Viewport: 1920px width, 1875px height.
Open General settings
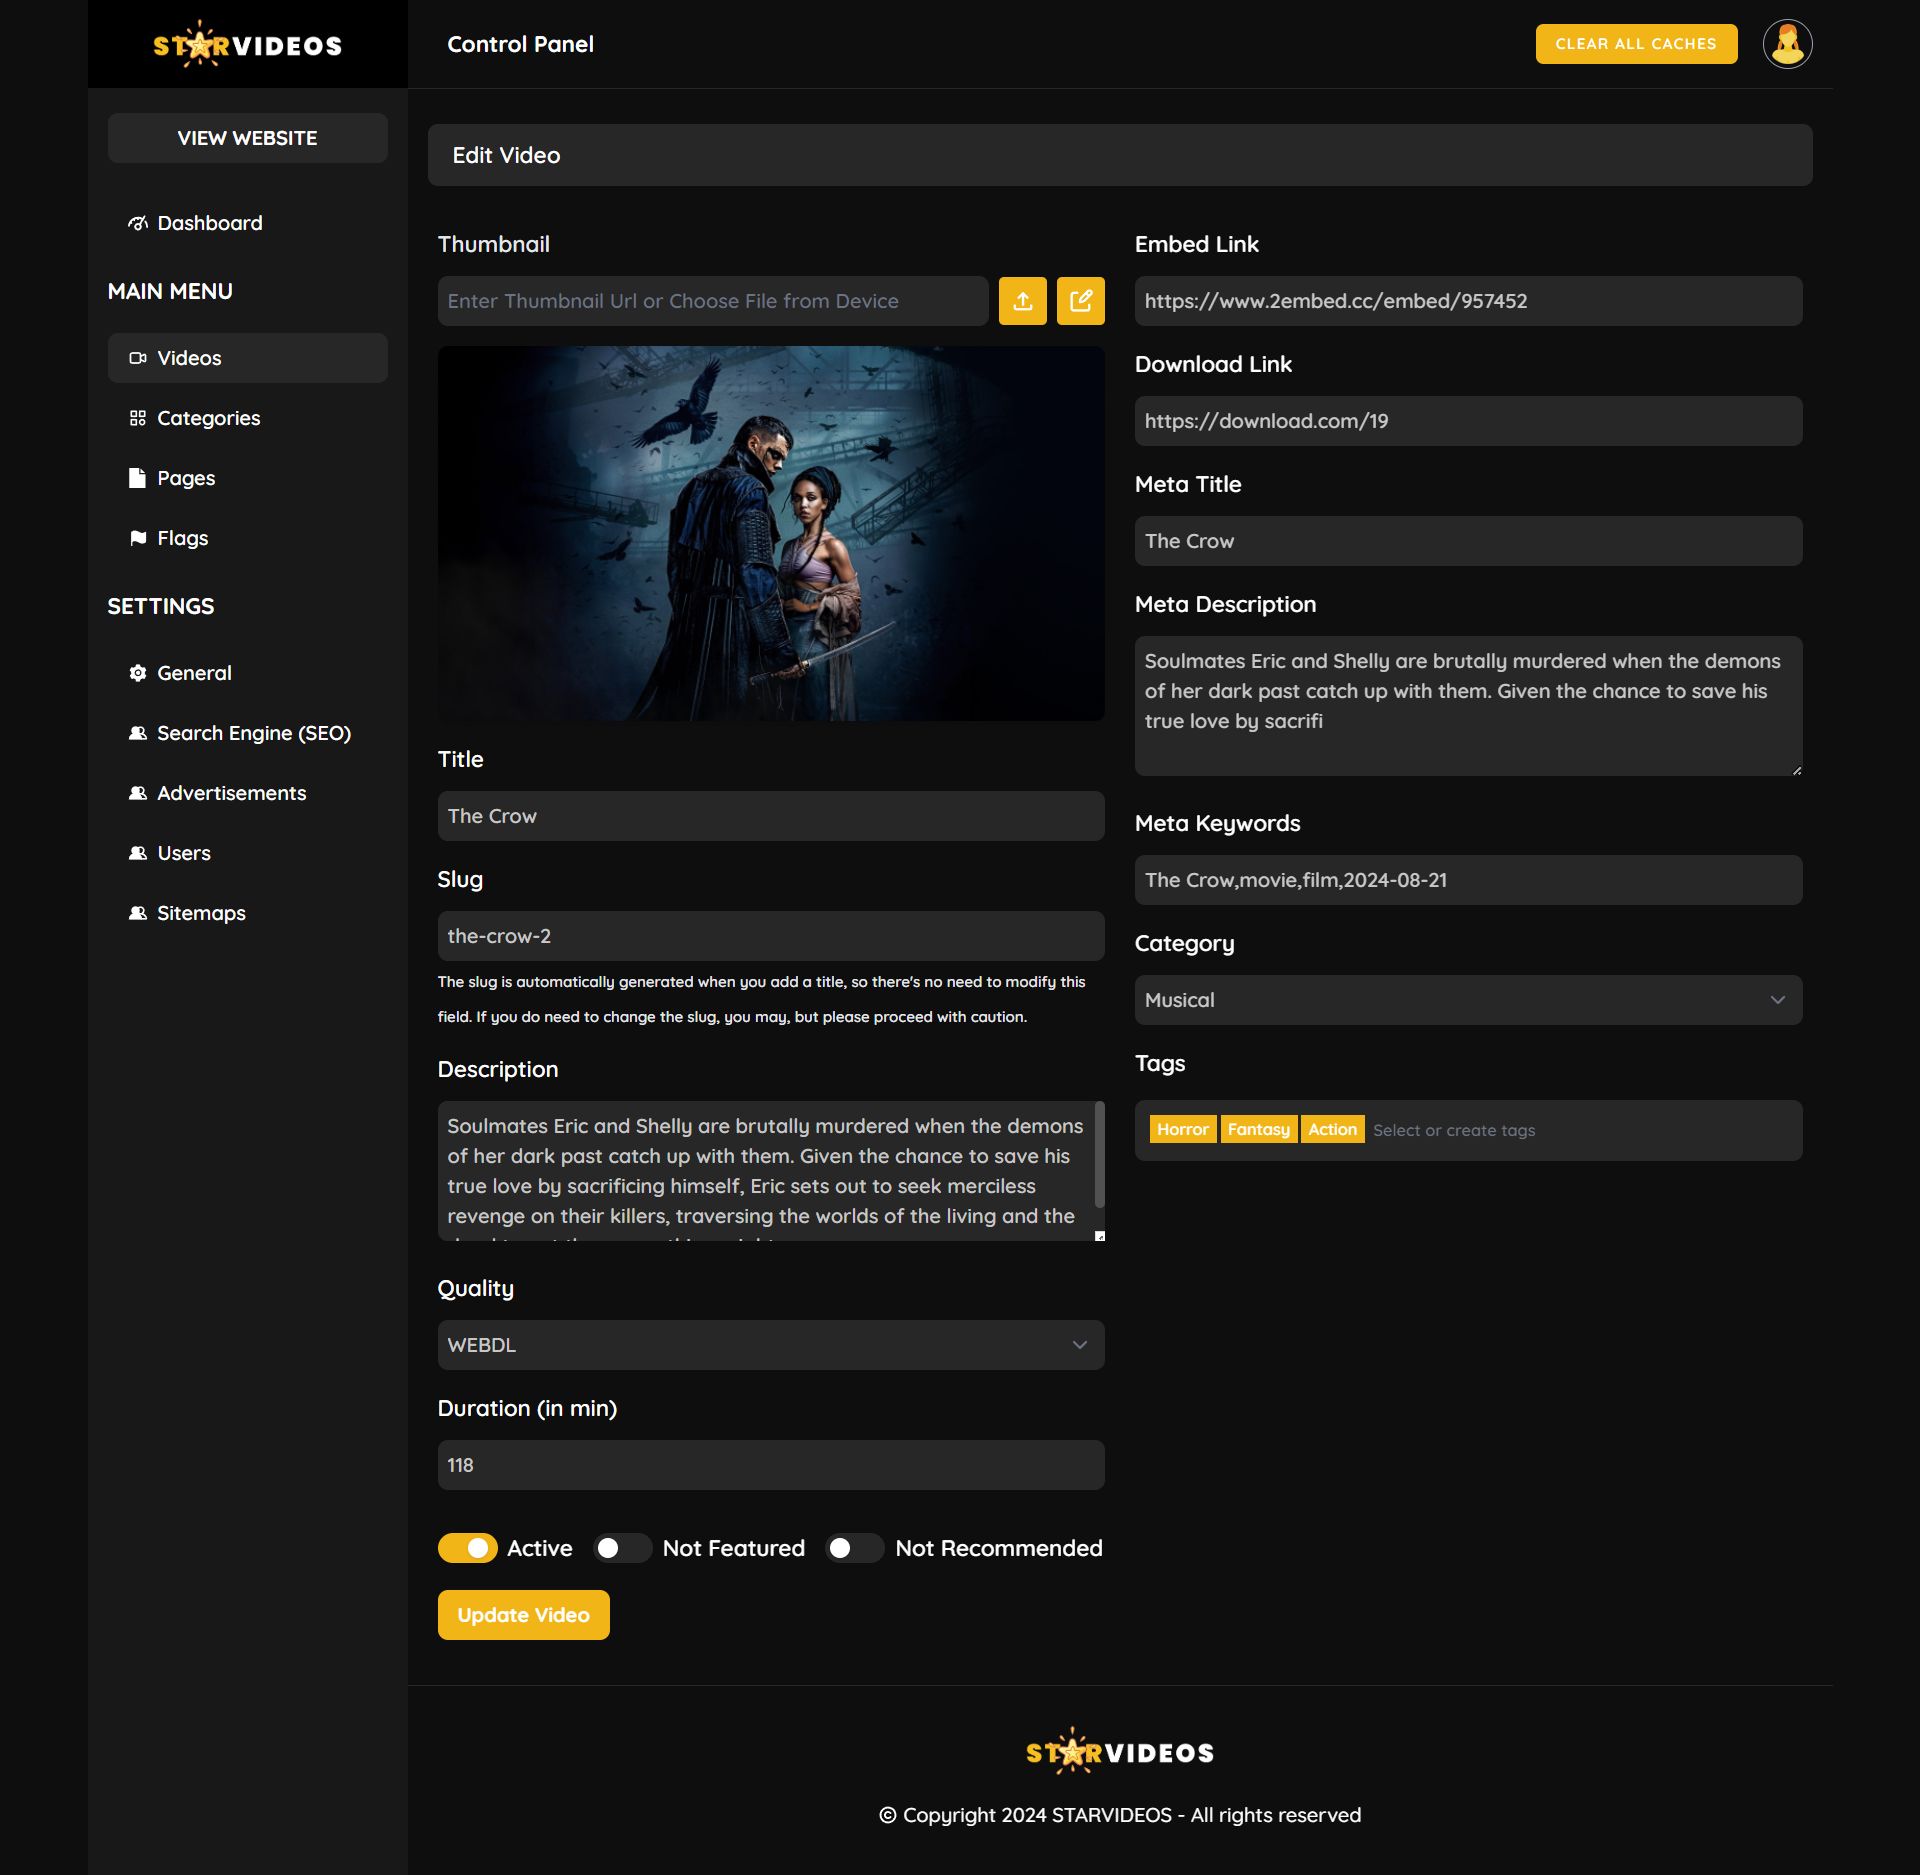248,673
